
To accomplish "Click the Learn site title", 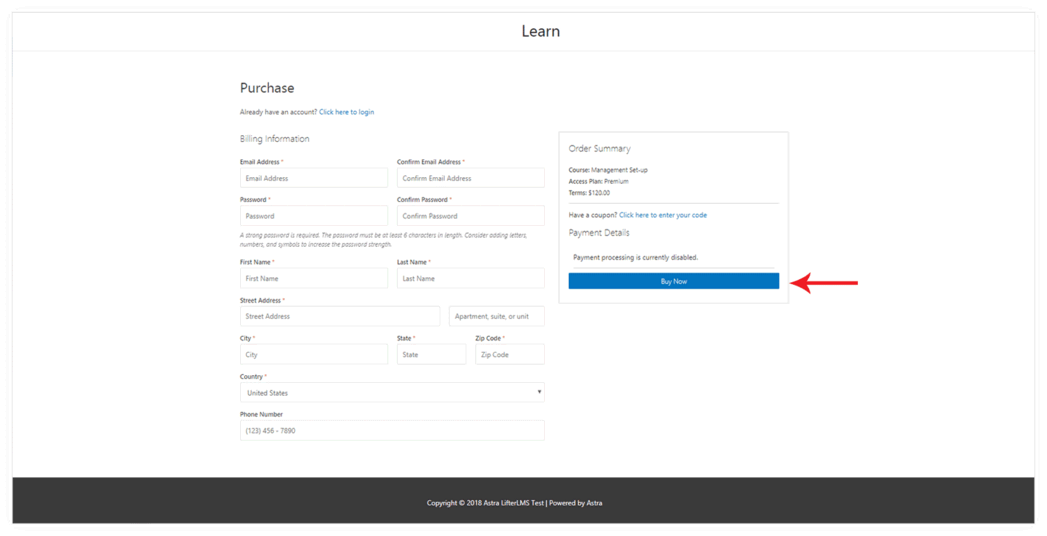I will (x=540, y=31).
